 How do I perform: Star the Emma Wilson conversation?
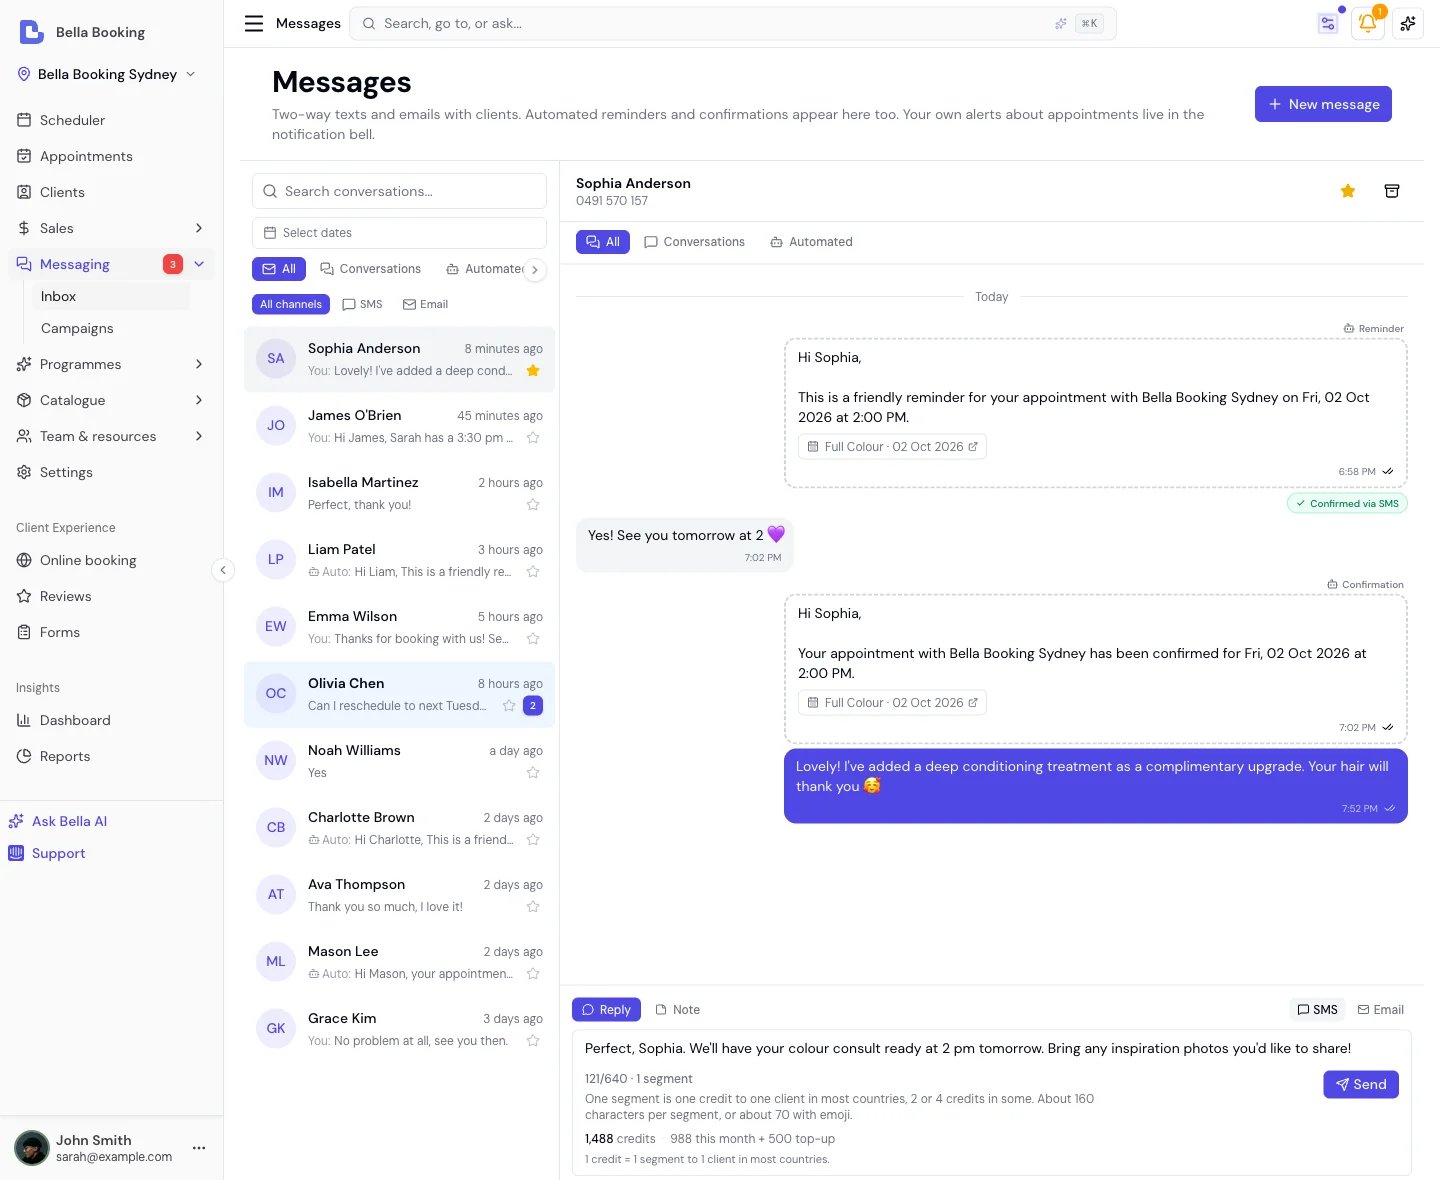(533, 639)
